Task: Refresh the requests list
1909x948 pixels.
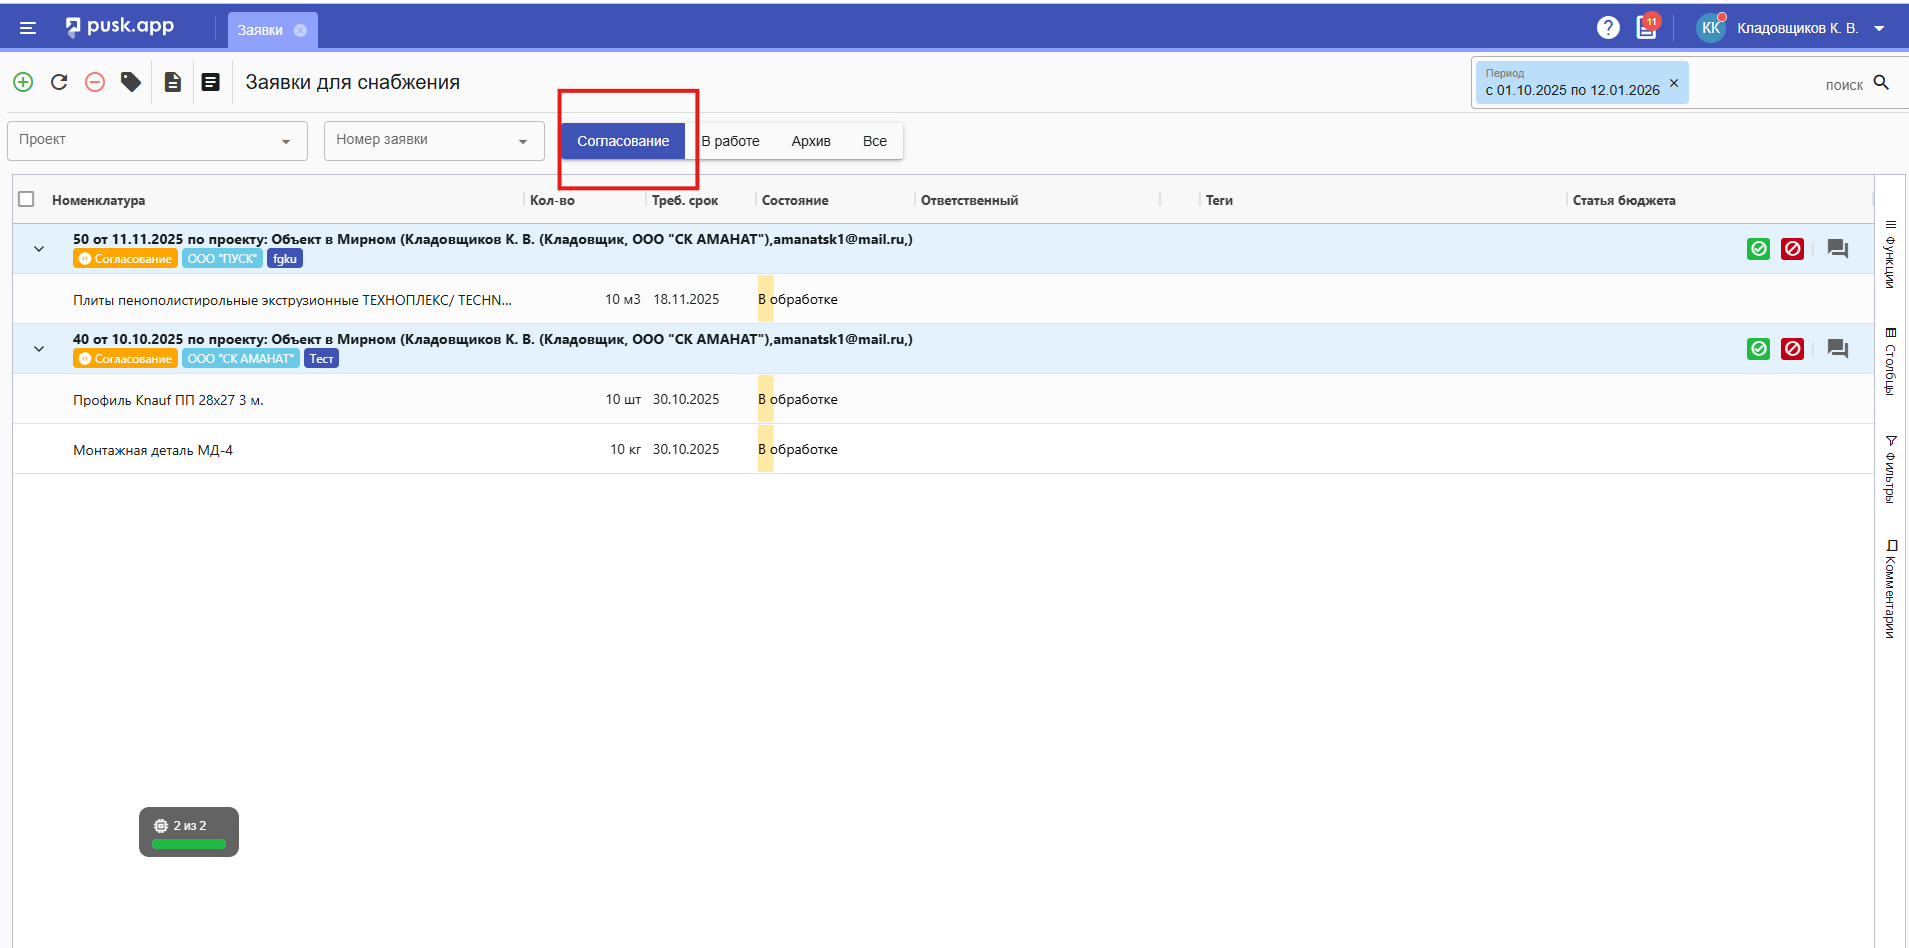Action: [x=59, y=82]
